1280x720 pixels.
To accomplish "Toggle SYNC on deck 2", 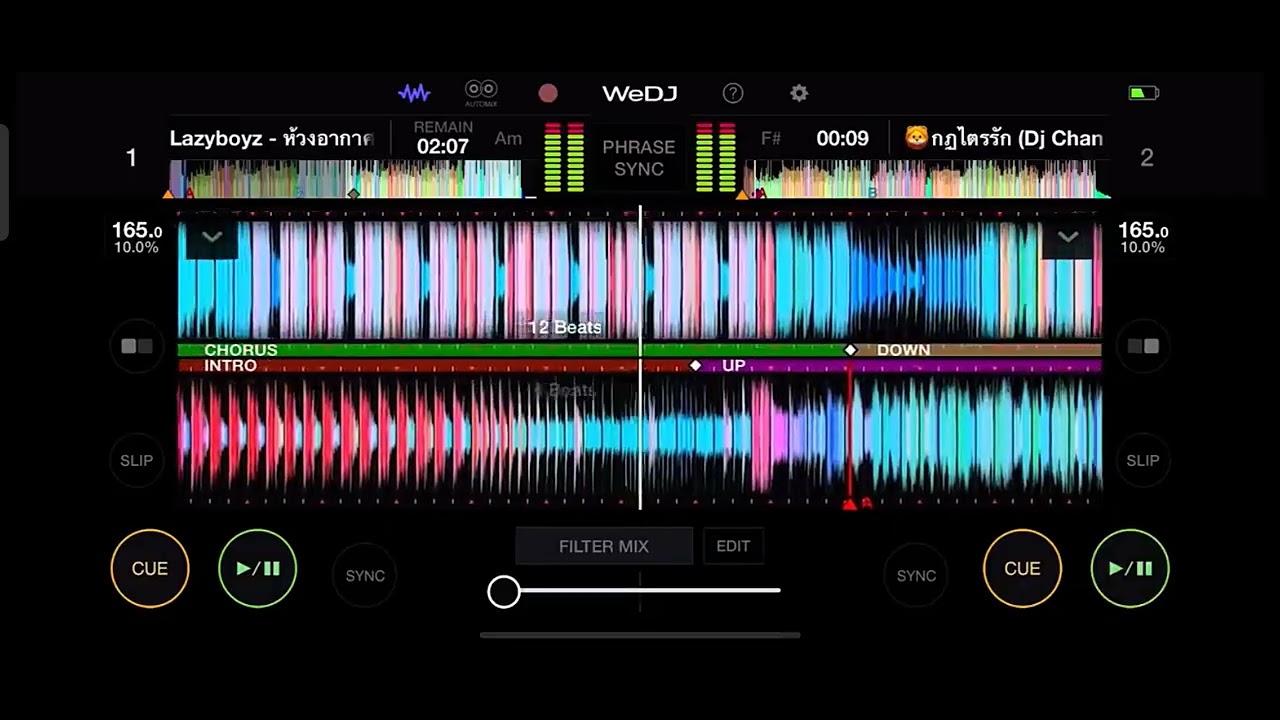I will (916, 575).
